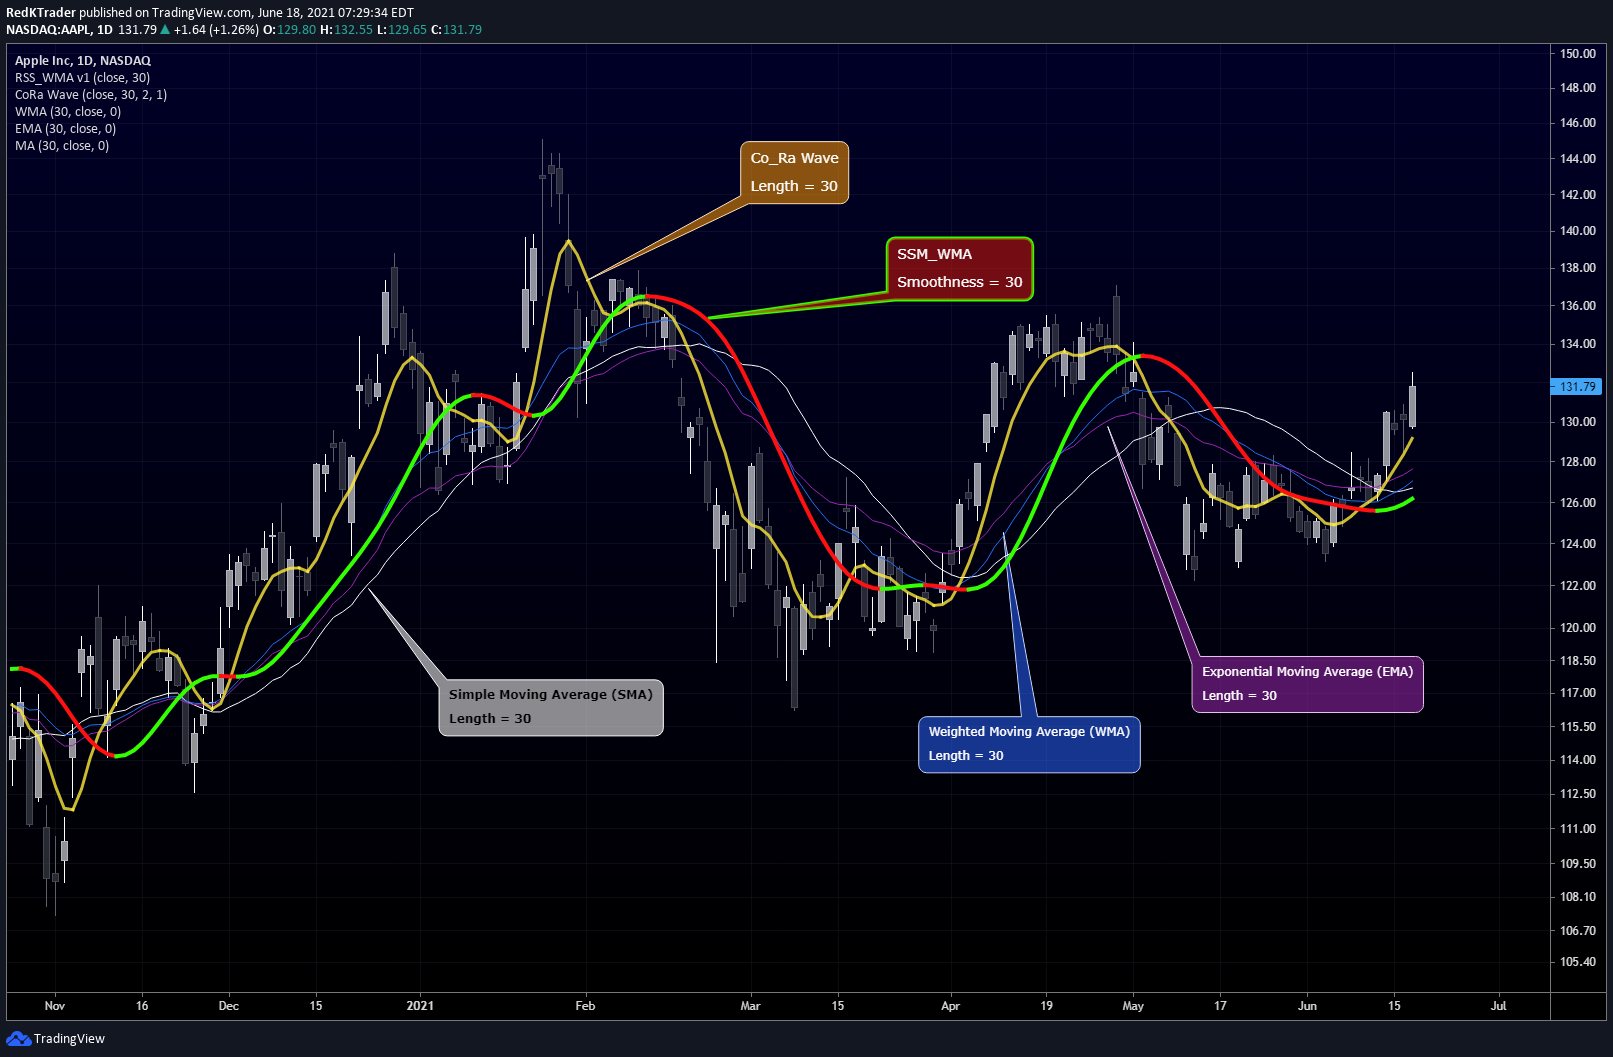This screenshot has width=1613, height=1057.
Task: Click the Nov label on time axis
Action: pos(55,1006)
